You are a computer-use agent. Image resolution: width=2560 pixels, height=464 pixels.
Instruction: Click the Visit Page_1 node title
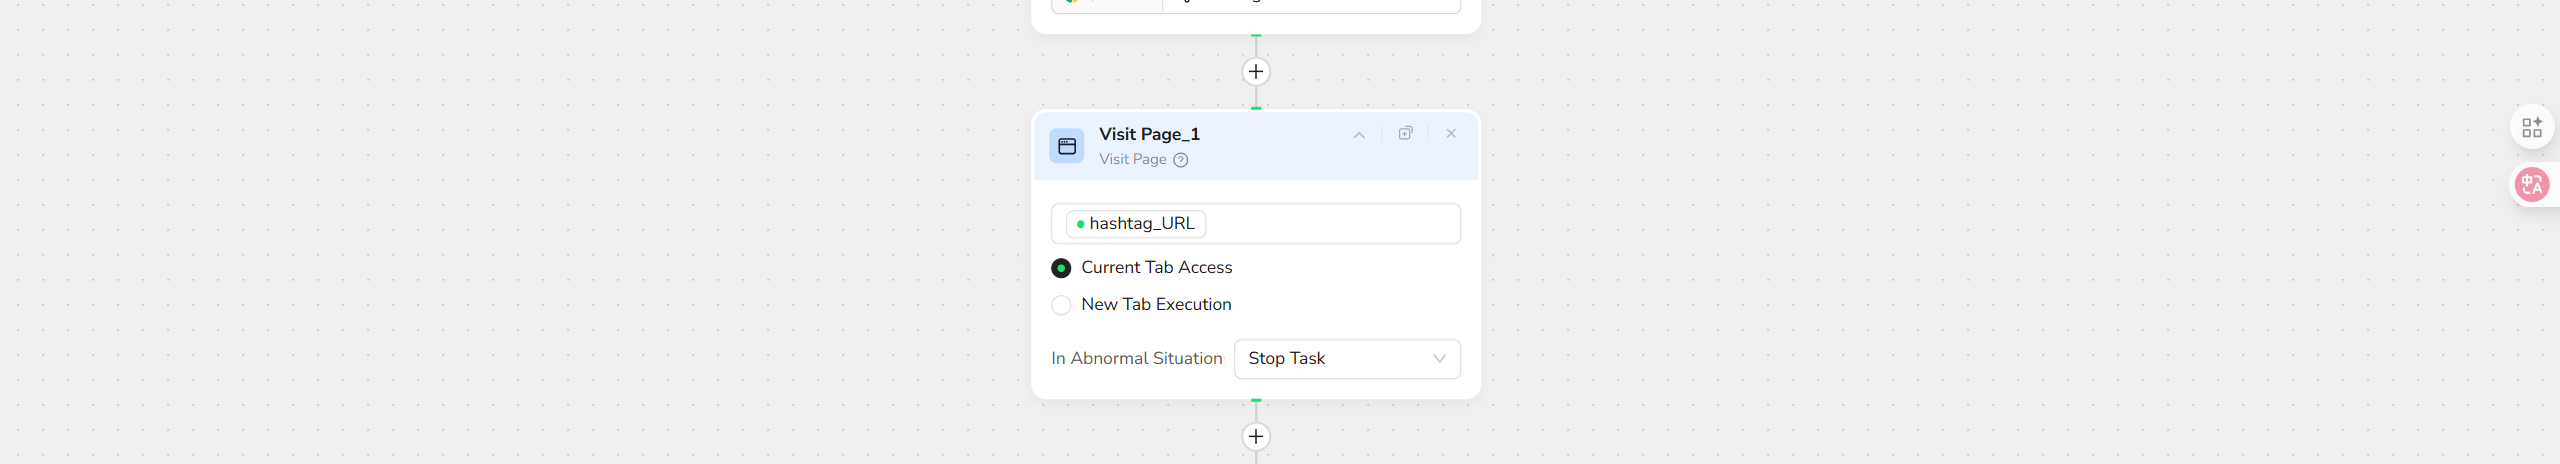click(1149, 134)
